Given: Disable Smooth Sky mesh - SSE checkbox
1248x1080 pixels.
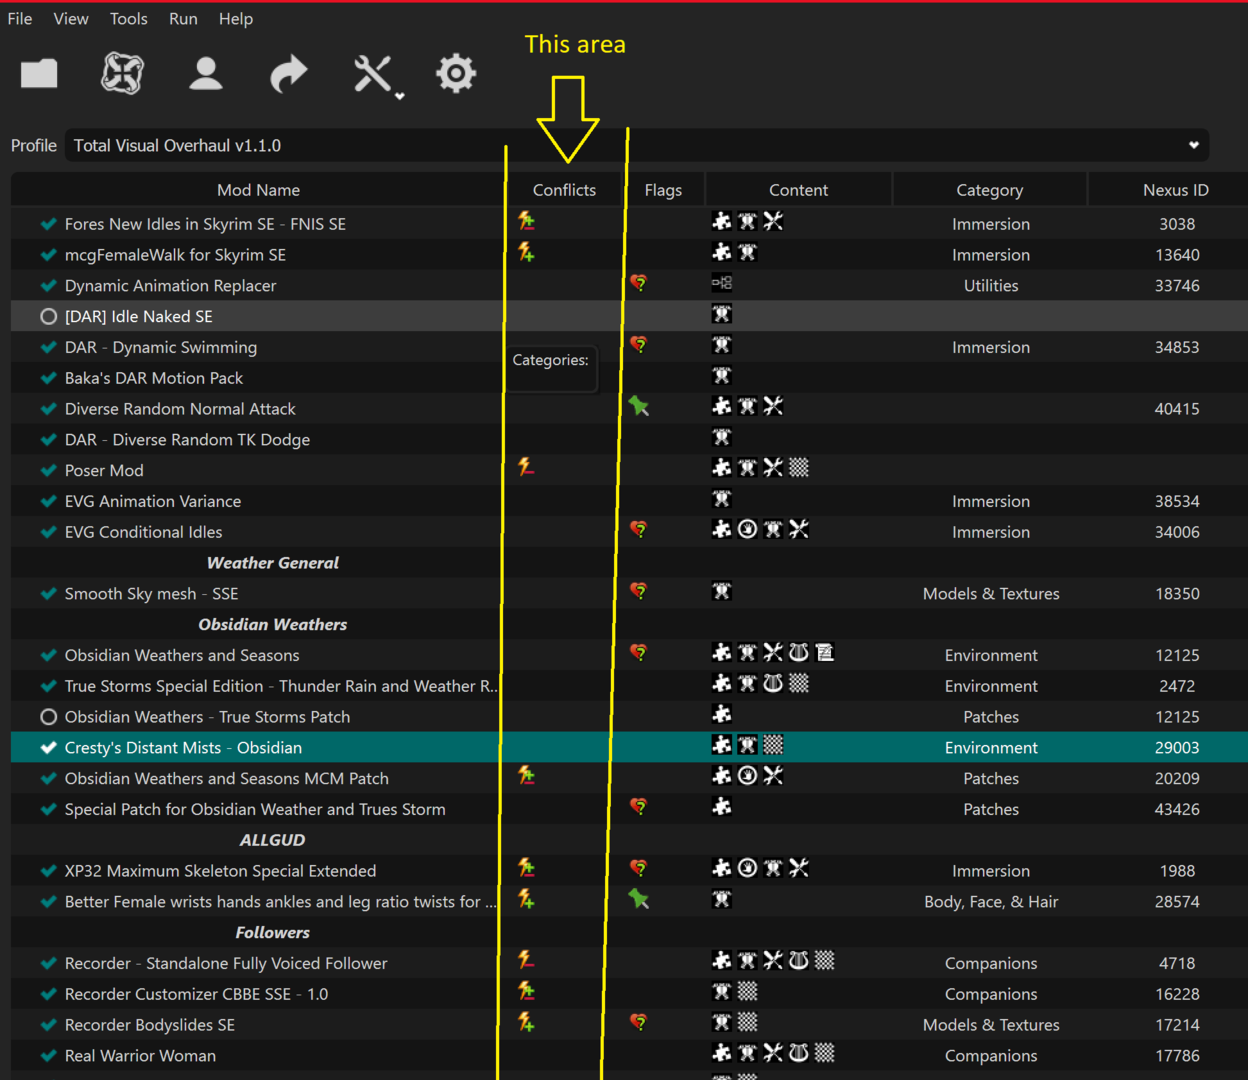Looking at the screenshot, I should click(48, 594).
